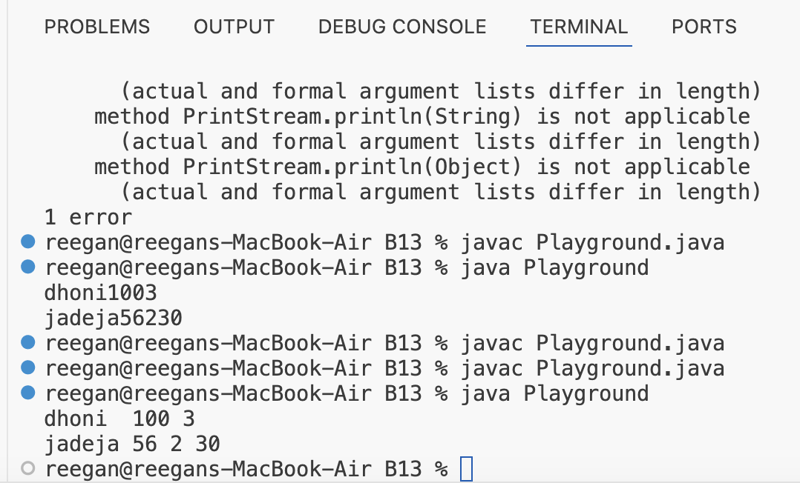Click blue dot beside last java Playground command

(28, 393)
